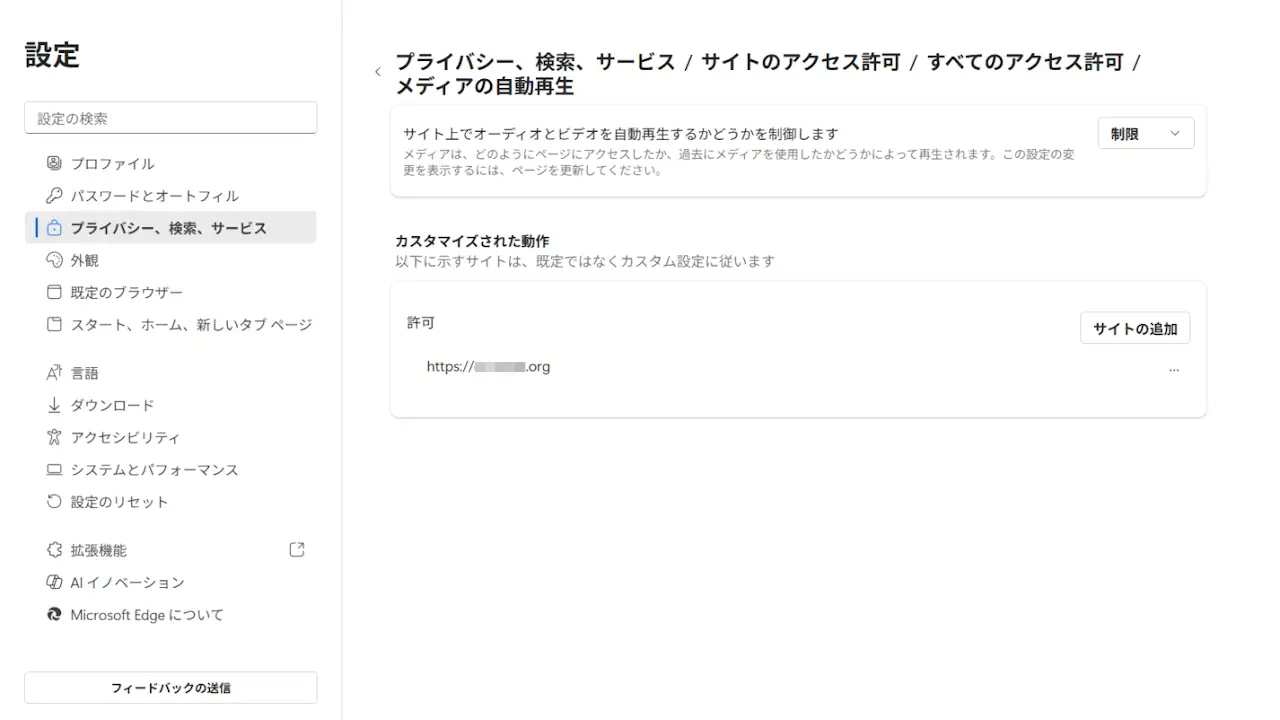Viewport: 1280px width, 720px height.
Task: Focus the 設定の検索 search field
Action: [x=170, y=118]
